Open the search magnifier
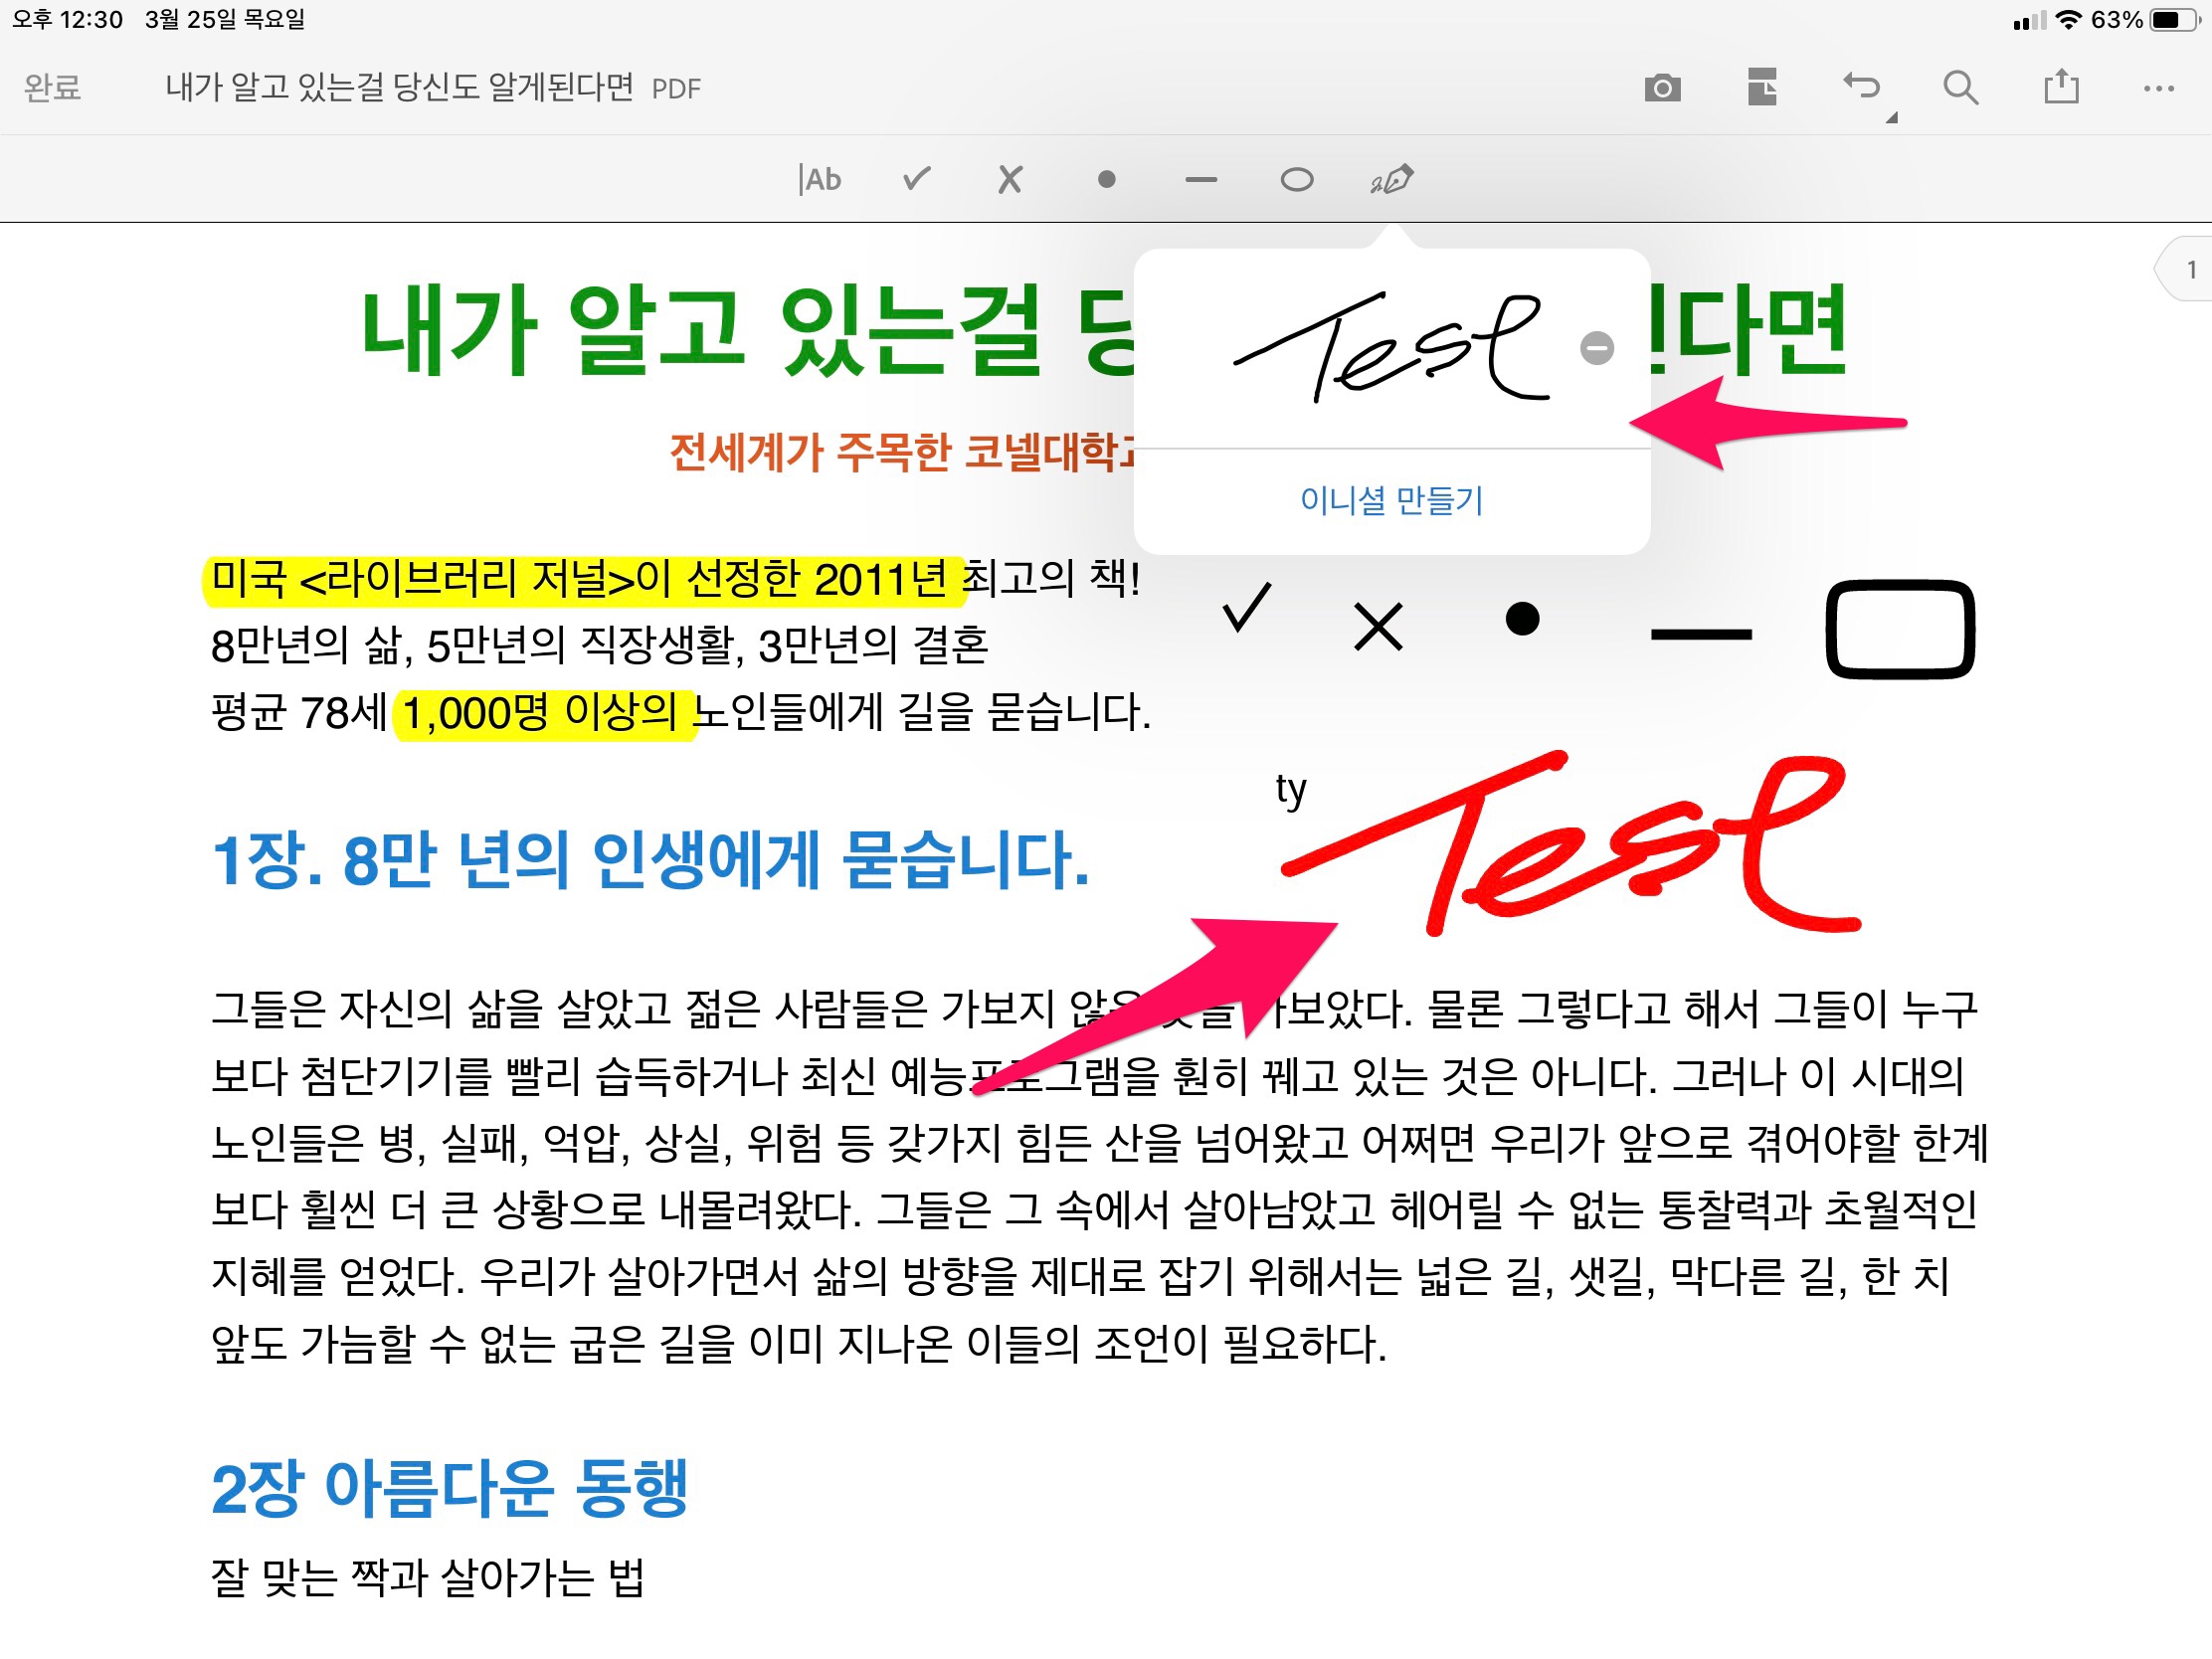This screenshot has height=1659, width=2212. pyautogui.click(x=1960, y=88)
